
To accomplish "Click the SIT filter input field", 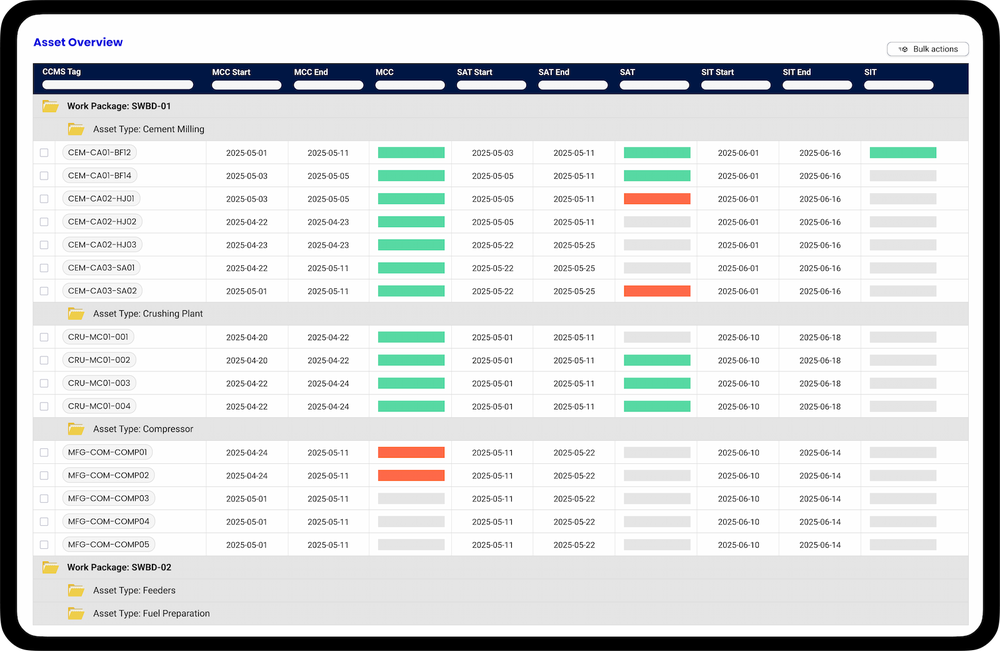I will pos(897,84).
